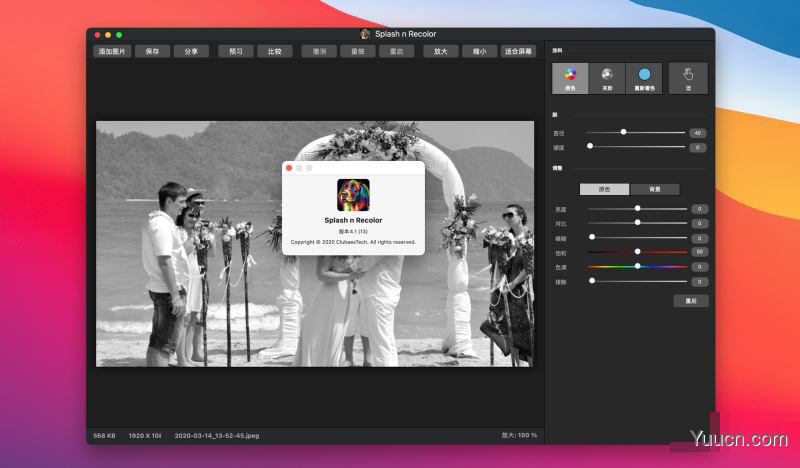Click the hardness value field showing 0
The width and height of the screenshot is (800, 468).
pyautogui.click(x=697, y=147)
